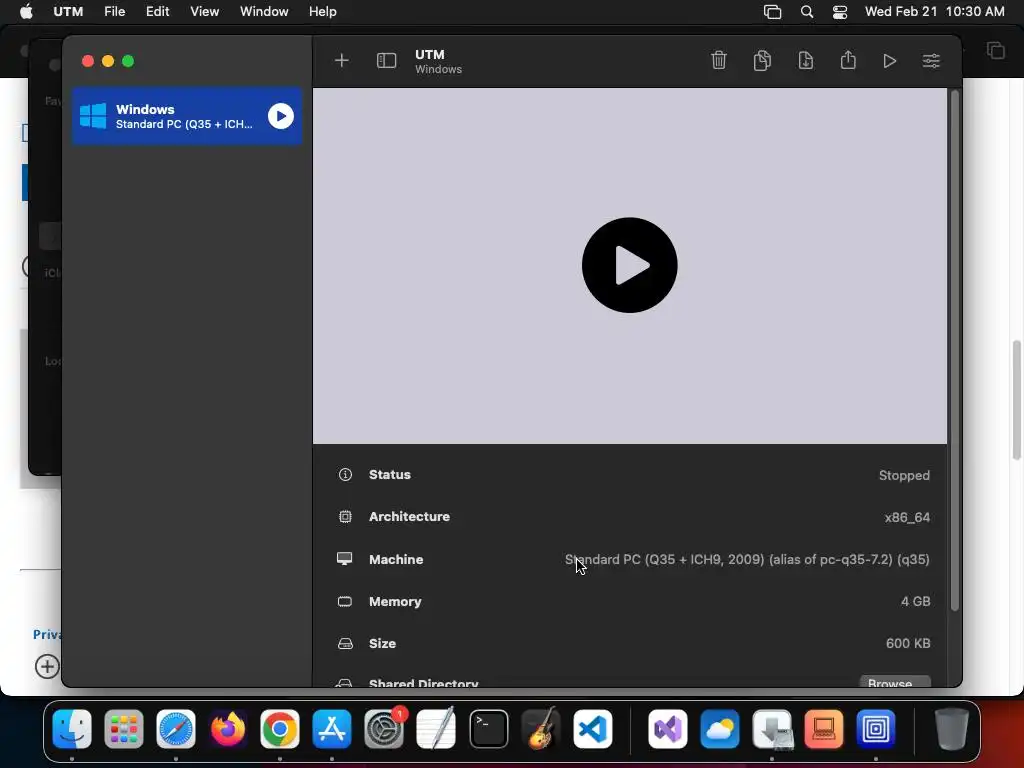Click the Status label

click(390, 475)
